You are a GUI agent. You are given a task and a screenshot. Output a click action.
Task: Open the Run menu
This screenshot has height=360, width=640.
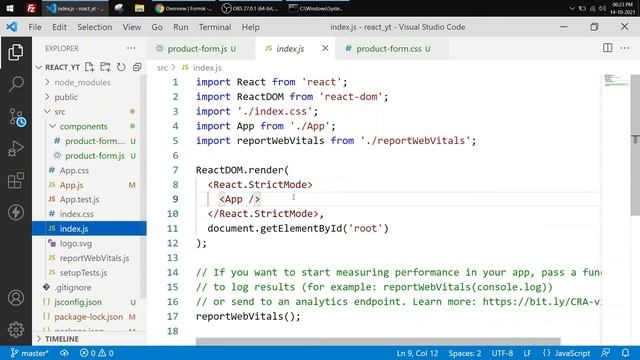pyautogui.click(x=181, y=27)
